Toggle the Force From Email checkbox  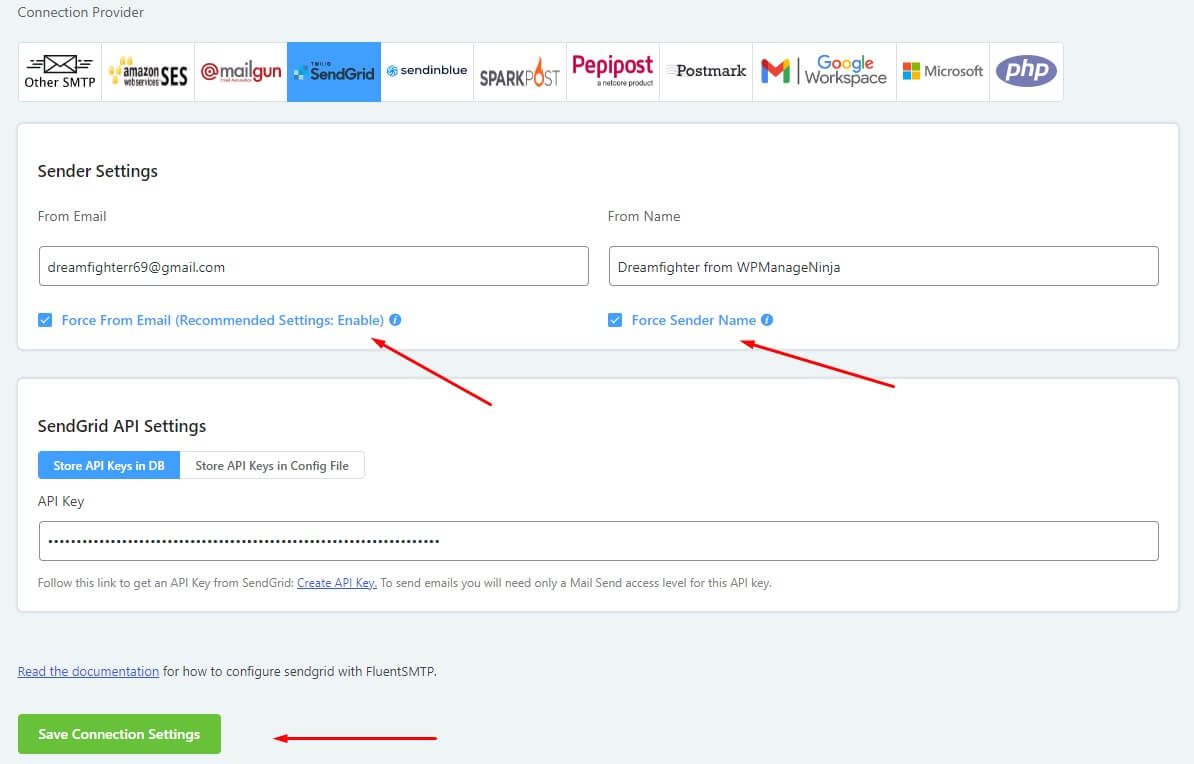pos(45,320)
